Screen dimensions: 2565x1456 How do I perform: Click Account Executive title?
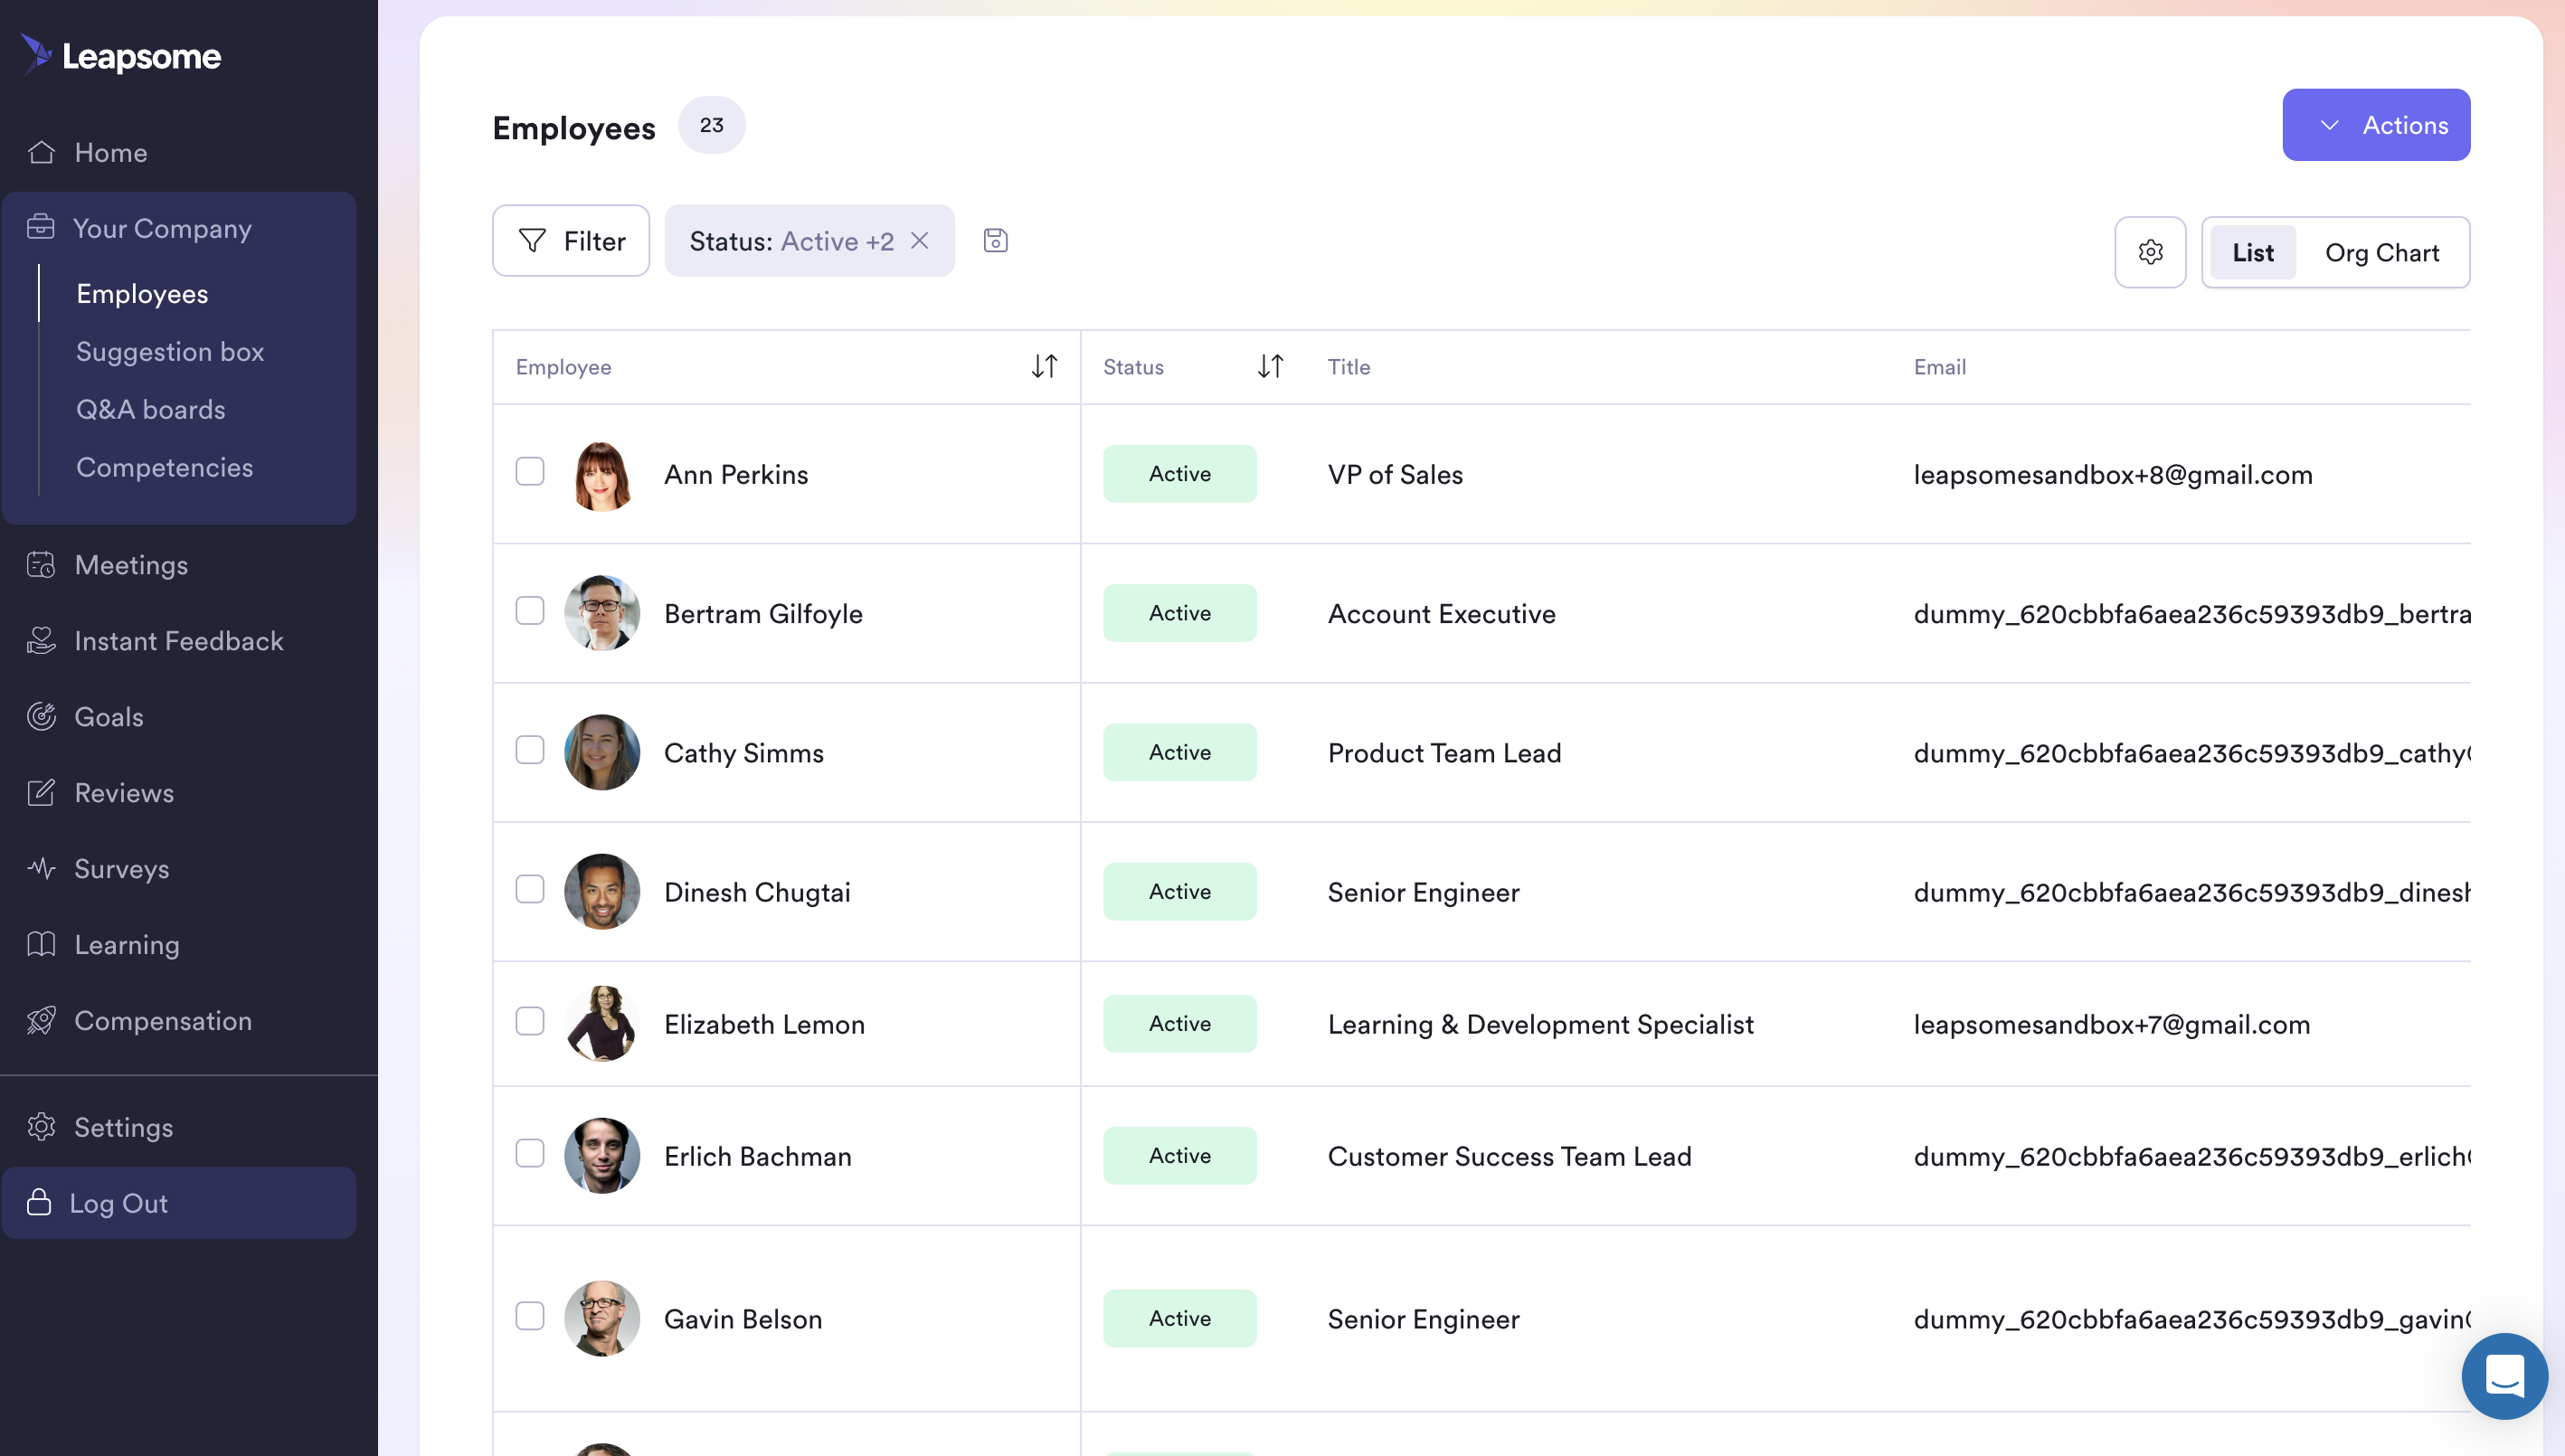[x=1442, y=613]
